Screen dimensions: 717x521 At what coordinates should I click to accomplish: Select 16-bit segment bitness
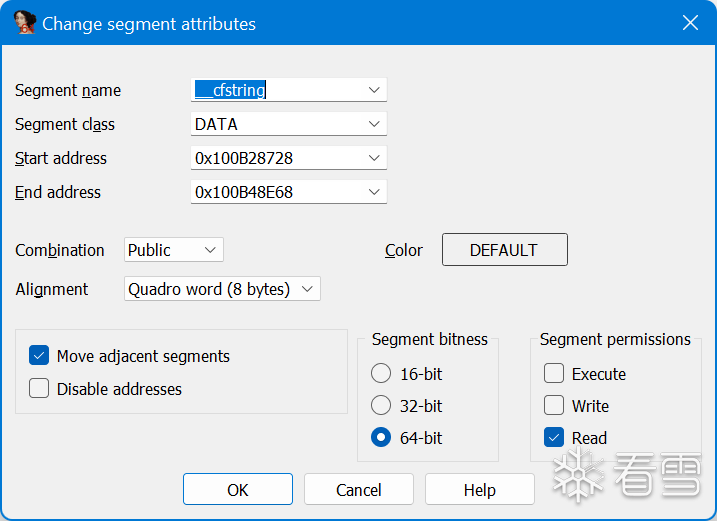click(381, 374)
